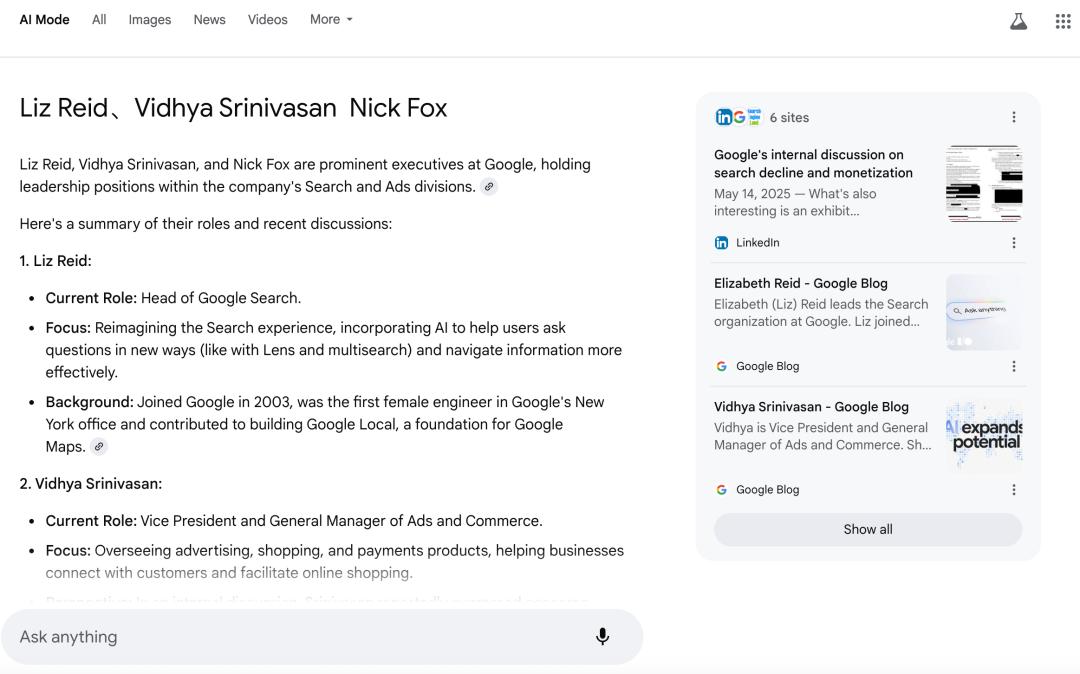Open three-dot menu for Elizabeth Reid source
The width and height of the screenshot is (1080, 674).
1013,366
